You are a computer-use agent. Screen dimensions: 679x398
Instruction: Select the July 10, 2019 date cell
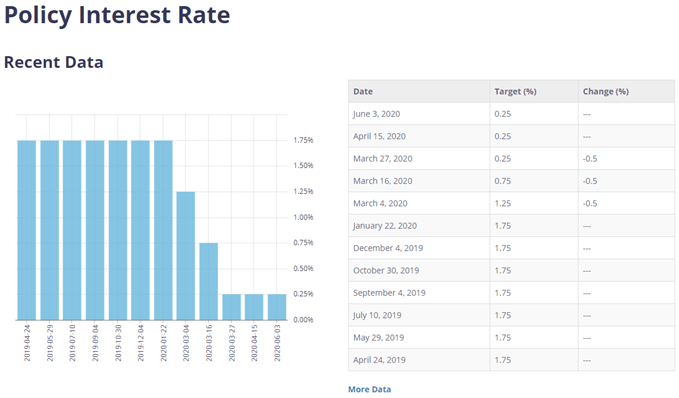coord(419,315)
